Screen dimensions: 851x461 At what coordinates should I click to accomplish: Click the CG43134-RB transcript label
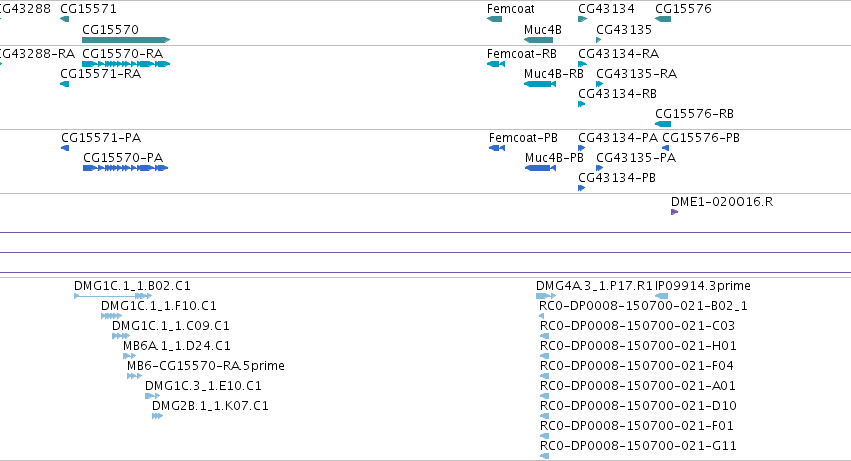pos(617,93)
